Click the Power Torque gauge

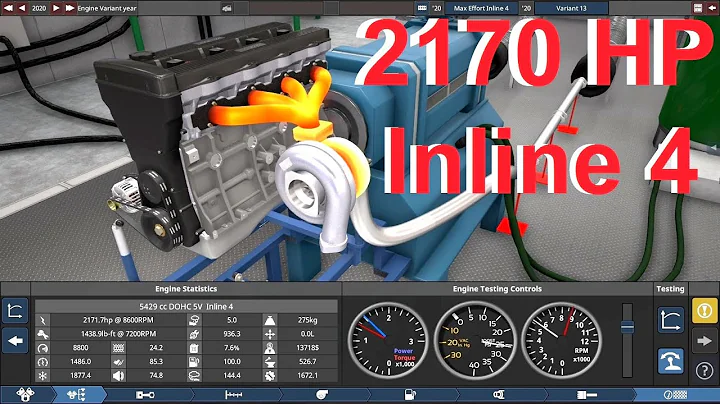pyautogui.click(x=388, y=340)
